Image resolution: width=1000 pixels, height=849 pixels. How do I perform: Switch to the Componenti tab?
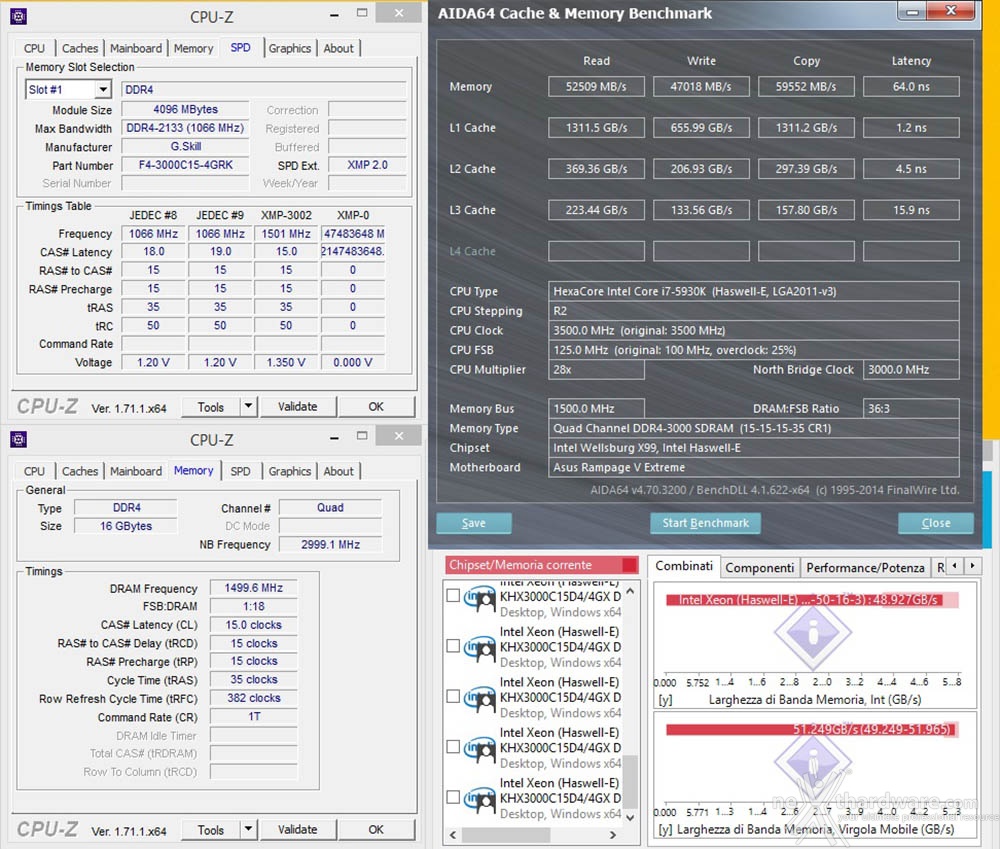point(760,568)
